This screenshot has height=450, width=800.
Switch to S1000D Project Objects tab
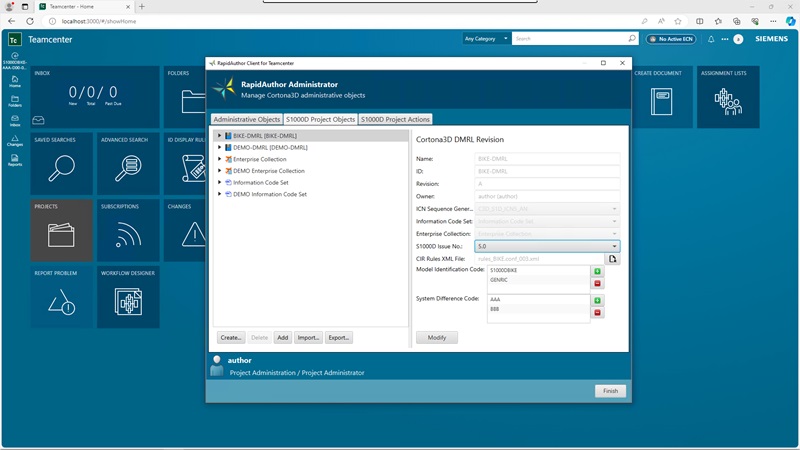pyautogui.click(x=320, y=119)
